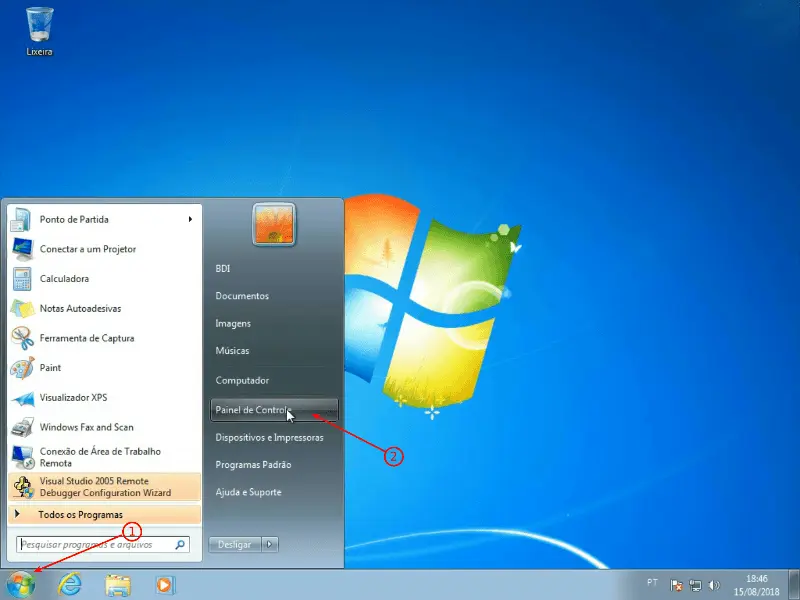Click the Conectar a um Projetor icon
Viewport: 800px width, 600px height.
tap(22, 249)
